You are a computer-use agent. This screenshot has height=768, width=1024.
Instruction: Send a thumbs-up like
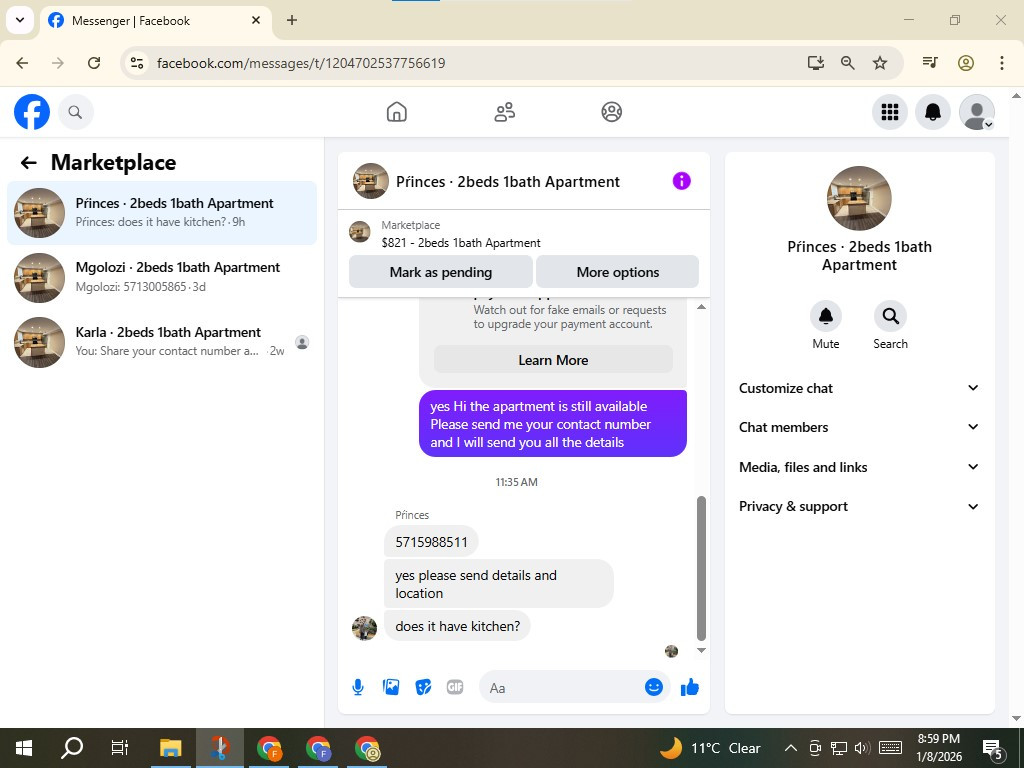click(x=690, y=687)
